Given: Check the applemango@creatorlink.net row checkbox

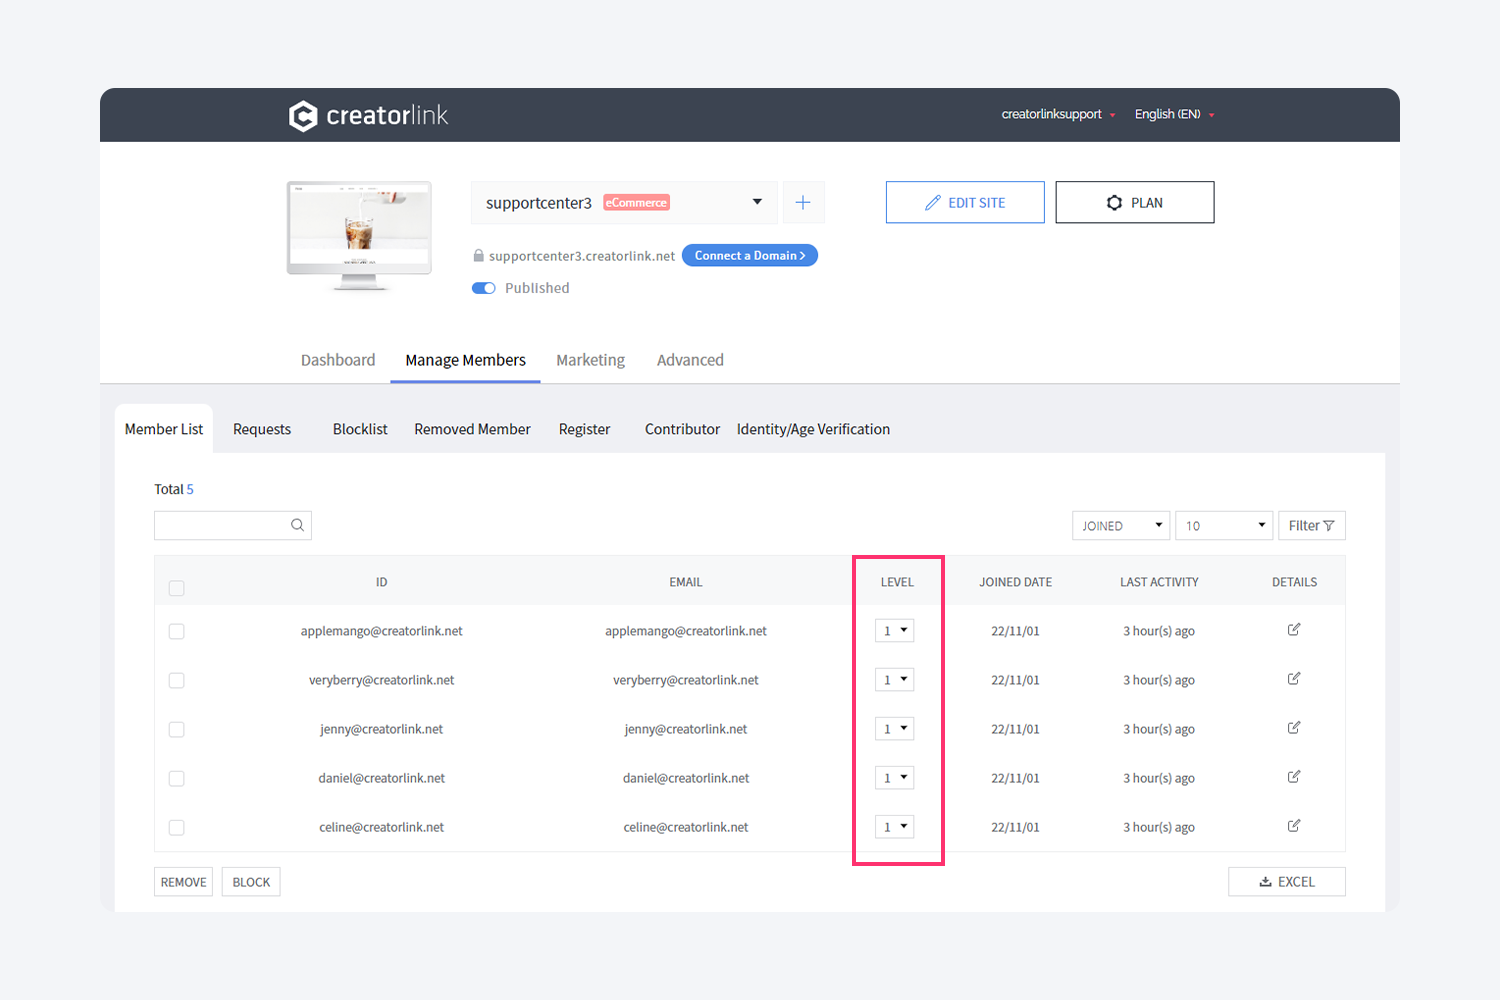Looking at the screenshot, I should pyautogui.click(x=177, y=631).
